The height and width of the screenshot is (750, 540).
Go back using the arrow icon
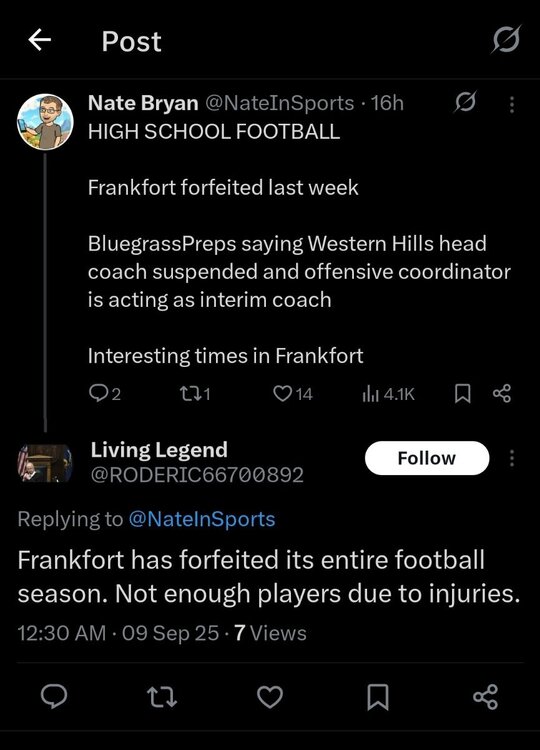40,40
